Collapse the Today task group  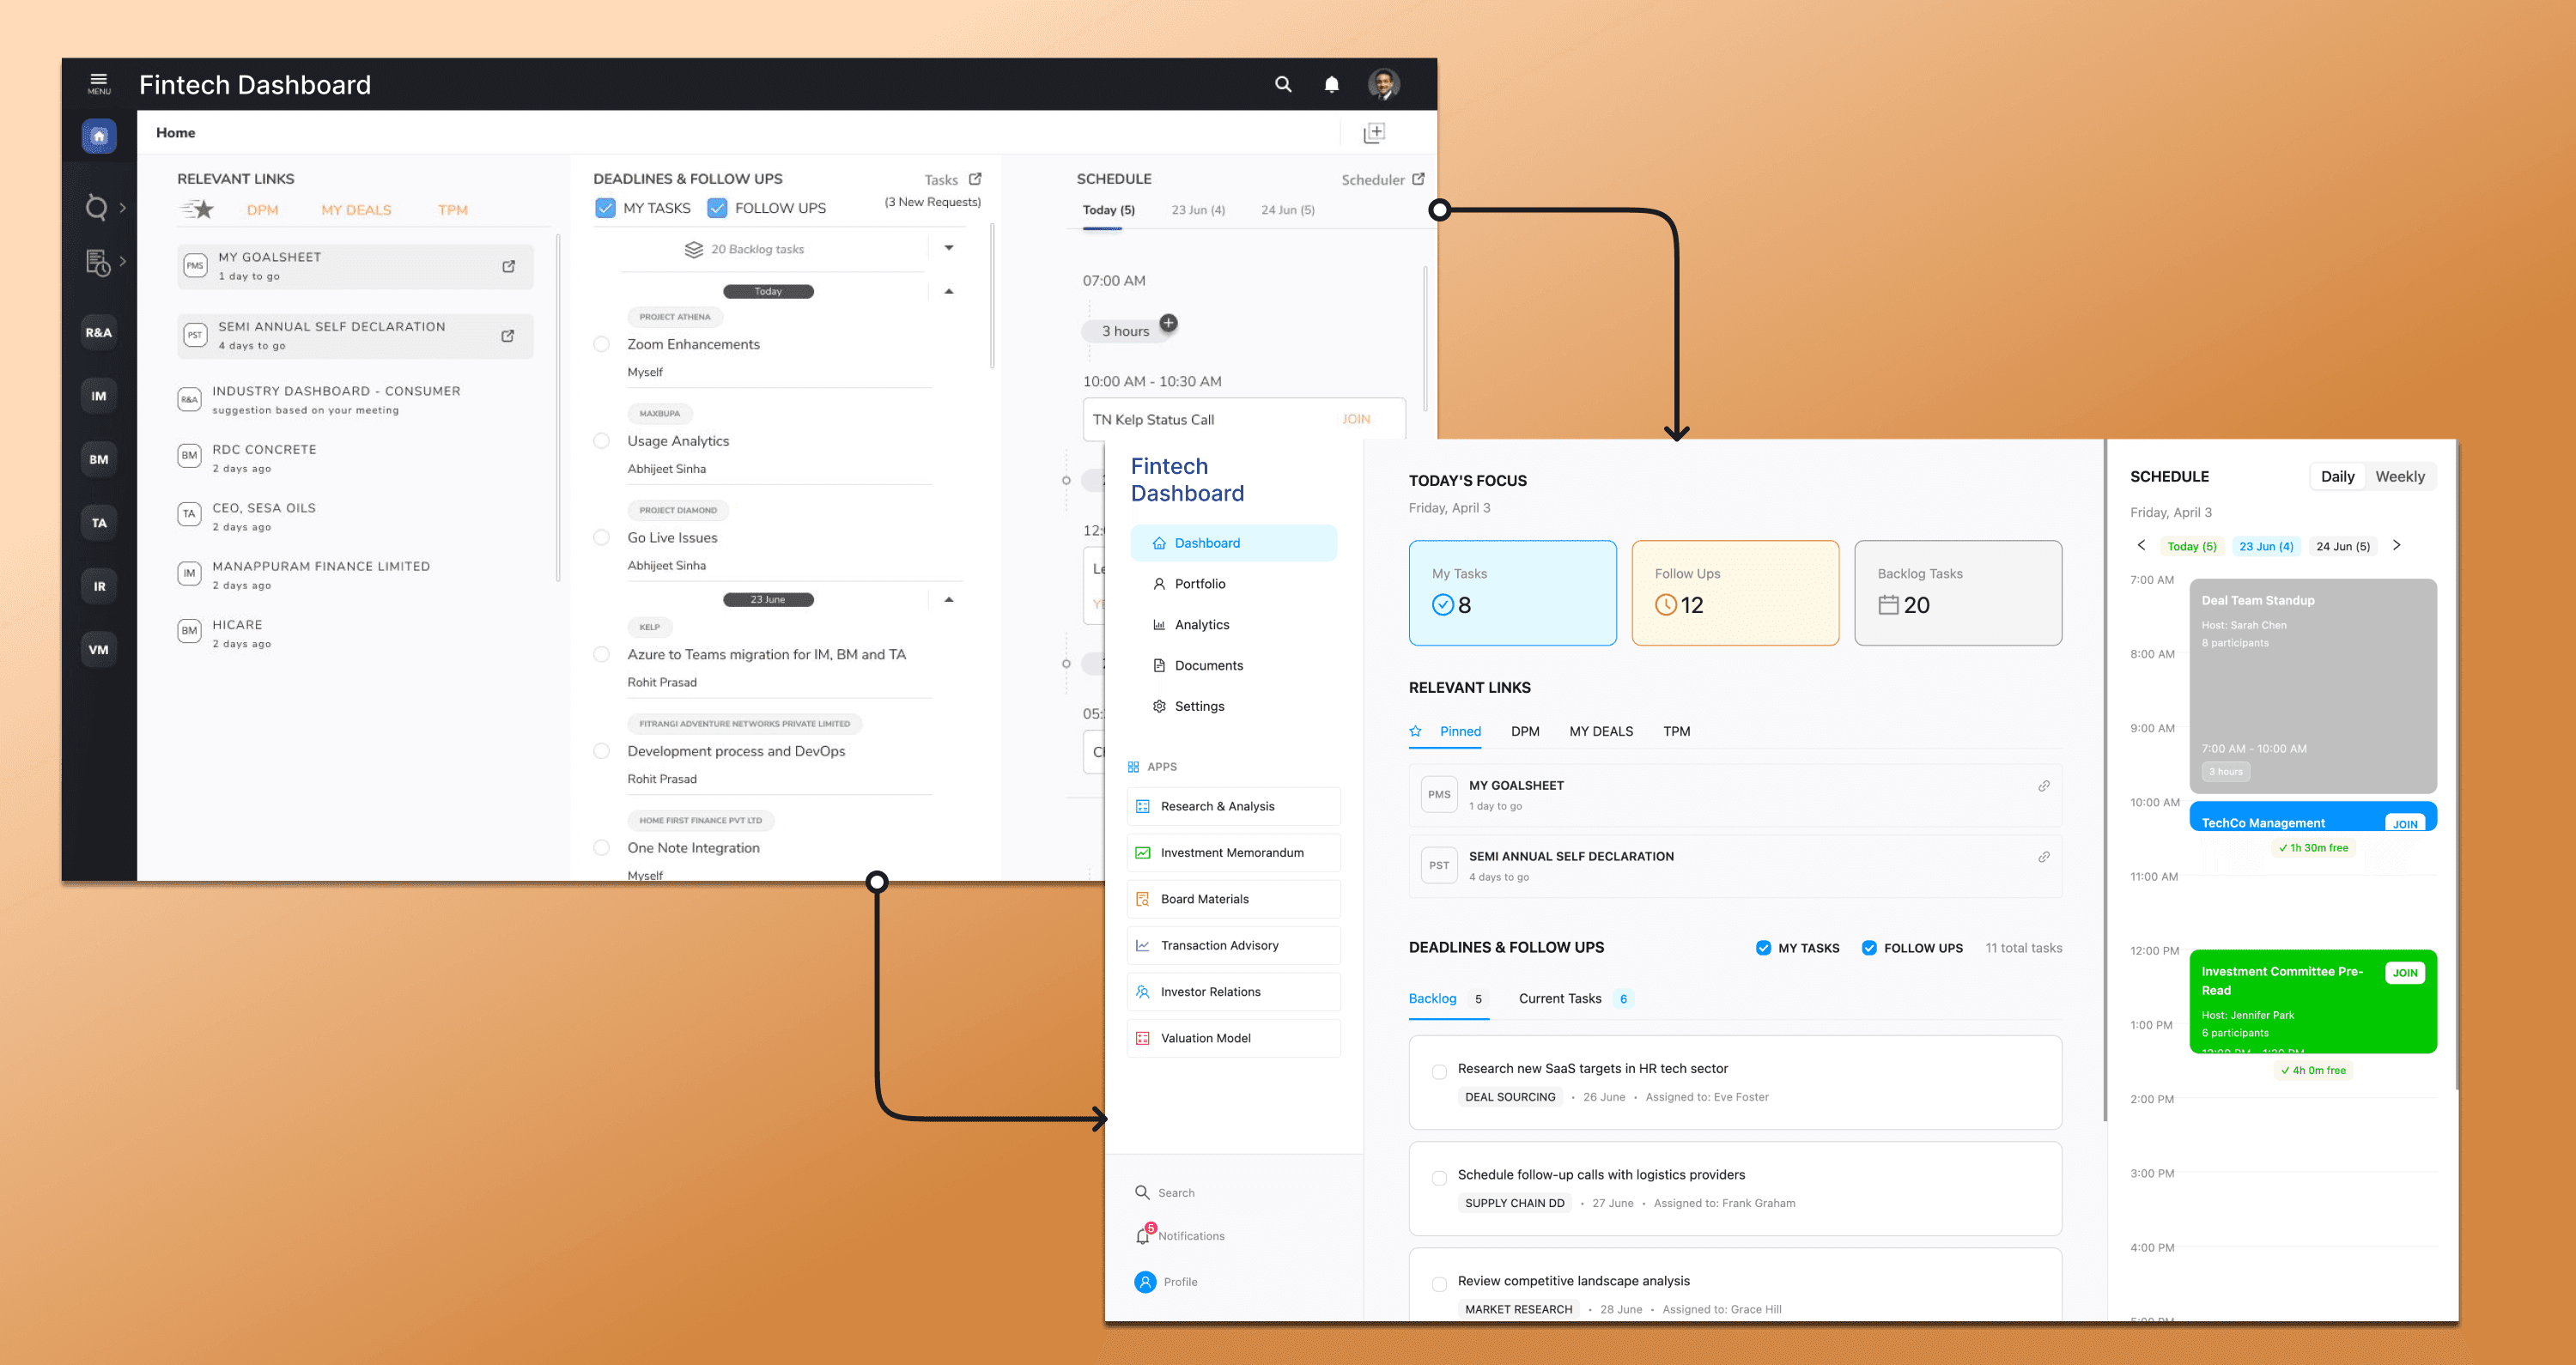(948, 292)
